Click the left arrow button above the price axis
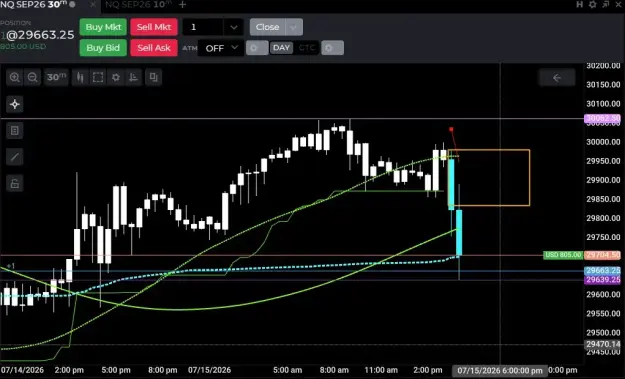This screenshot has height=379, width=625. tap(557, 78)
